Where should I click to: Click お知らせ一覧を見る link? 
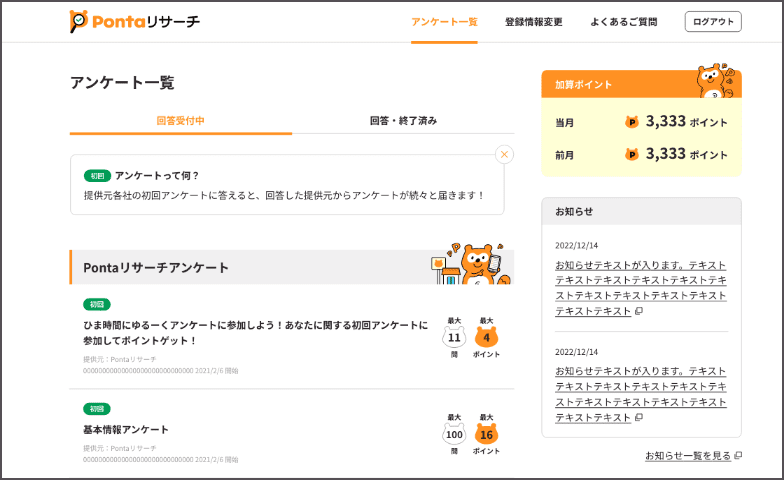(x=688, y=456)
